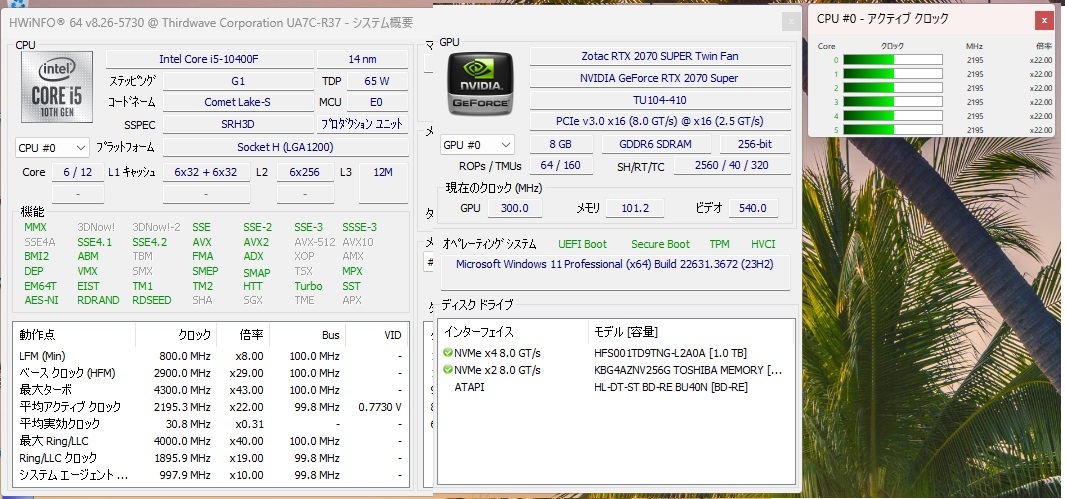Click the TU104-410 GPU chip field

point(660,100)
